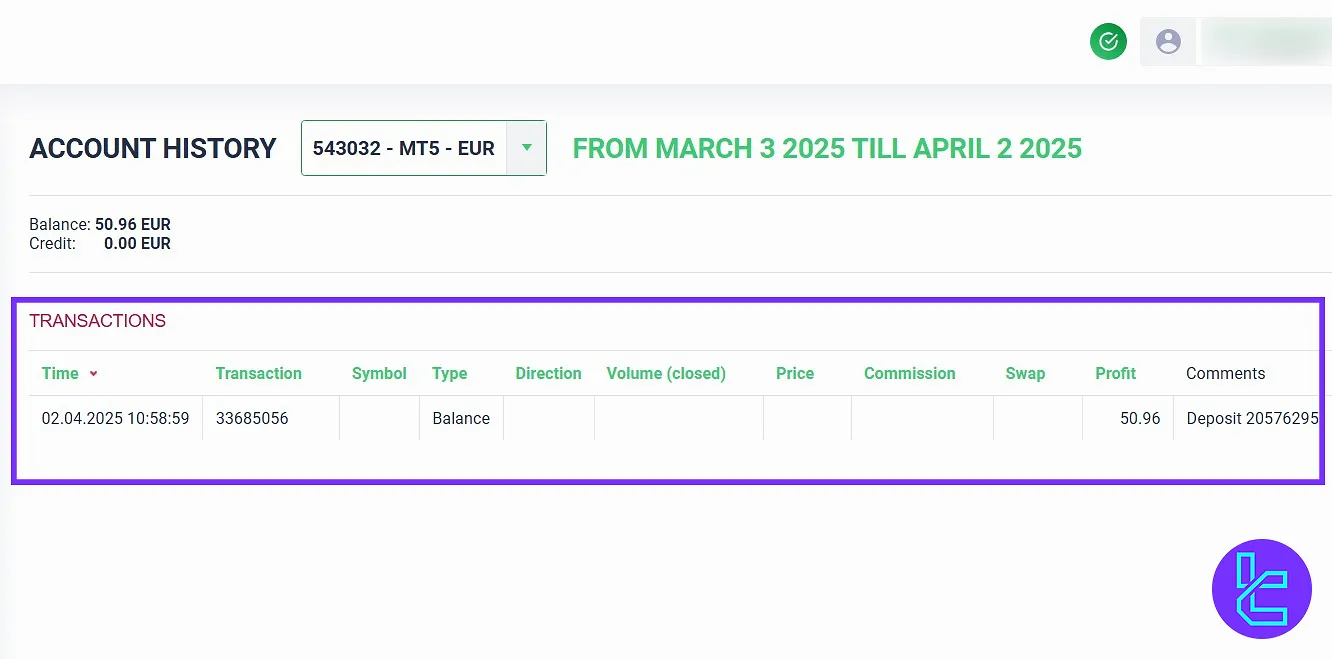The height and width of the screenshot is (659, 1332).
Task: Click the date range heading link
Action: (x=827, y=148)
